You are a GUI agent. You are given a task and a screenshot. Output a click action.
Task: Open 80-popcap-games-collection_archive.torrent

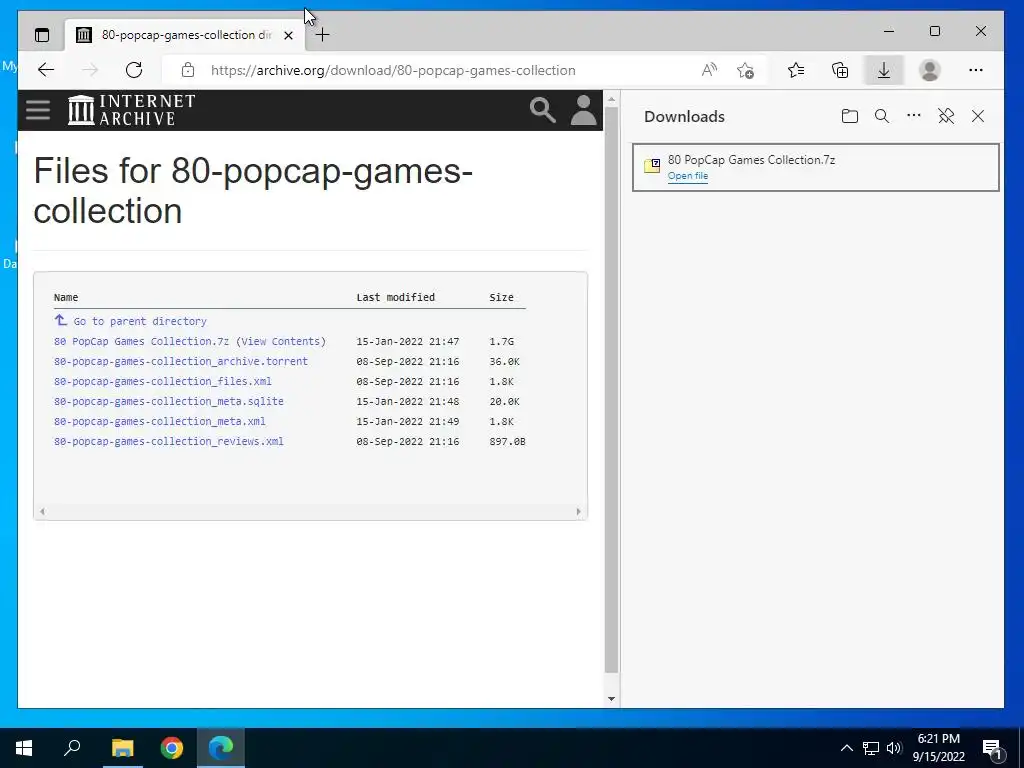point(181,361)
